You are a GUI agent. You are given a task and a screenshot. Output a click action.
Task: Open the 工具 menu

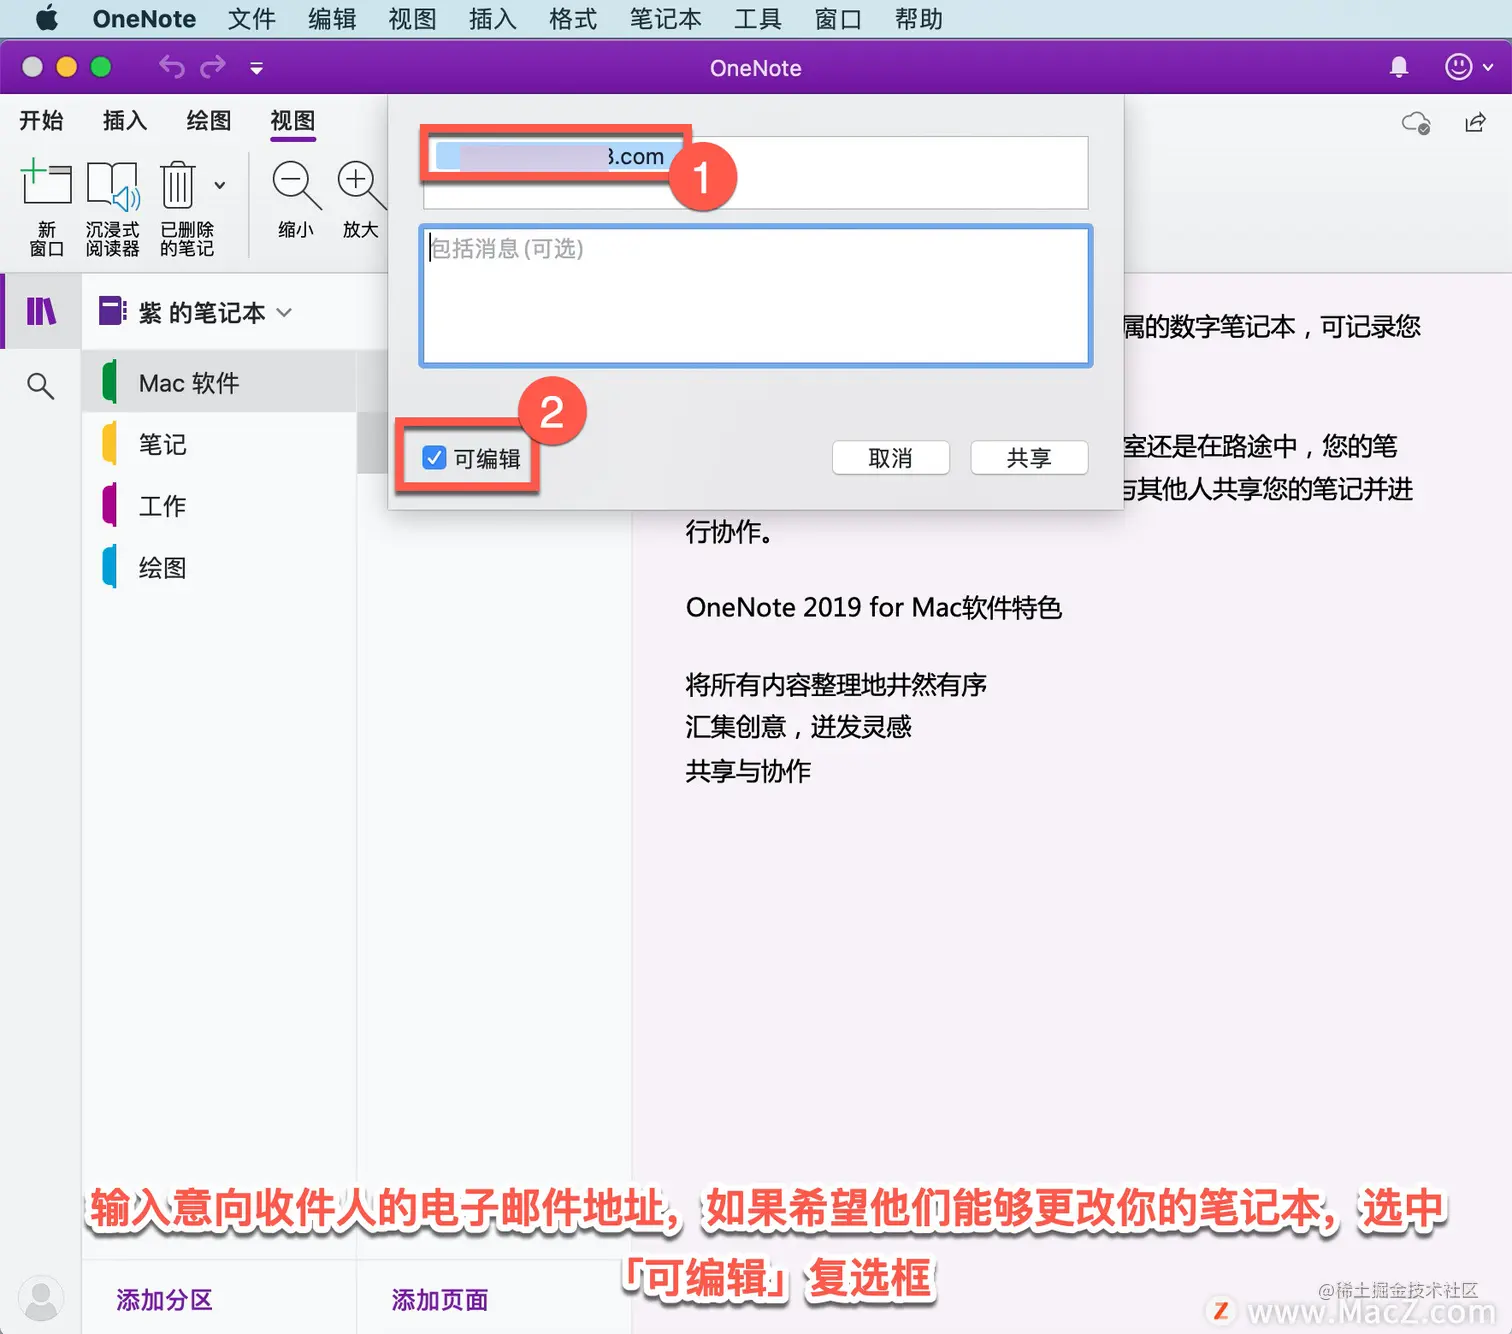click(x=758, y=19)
